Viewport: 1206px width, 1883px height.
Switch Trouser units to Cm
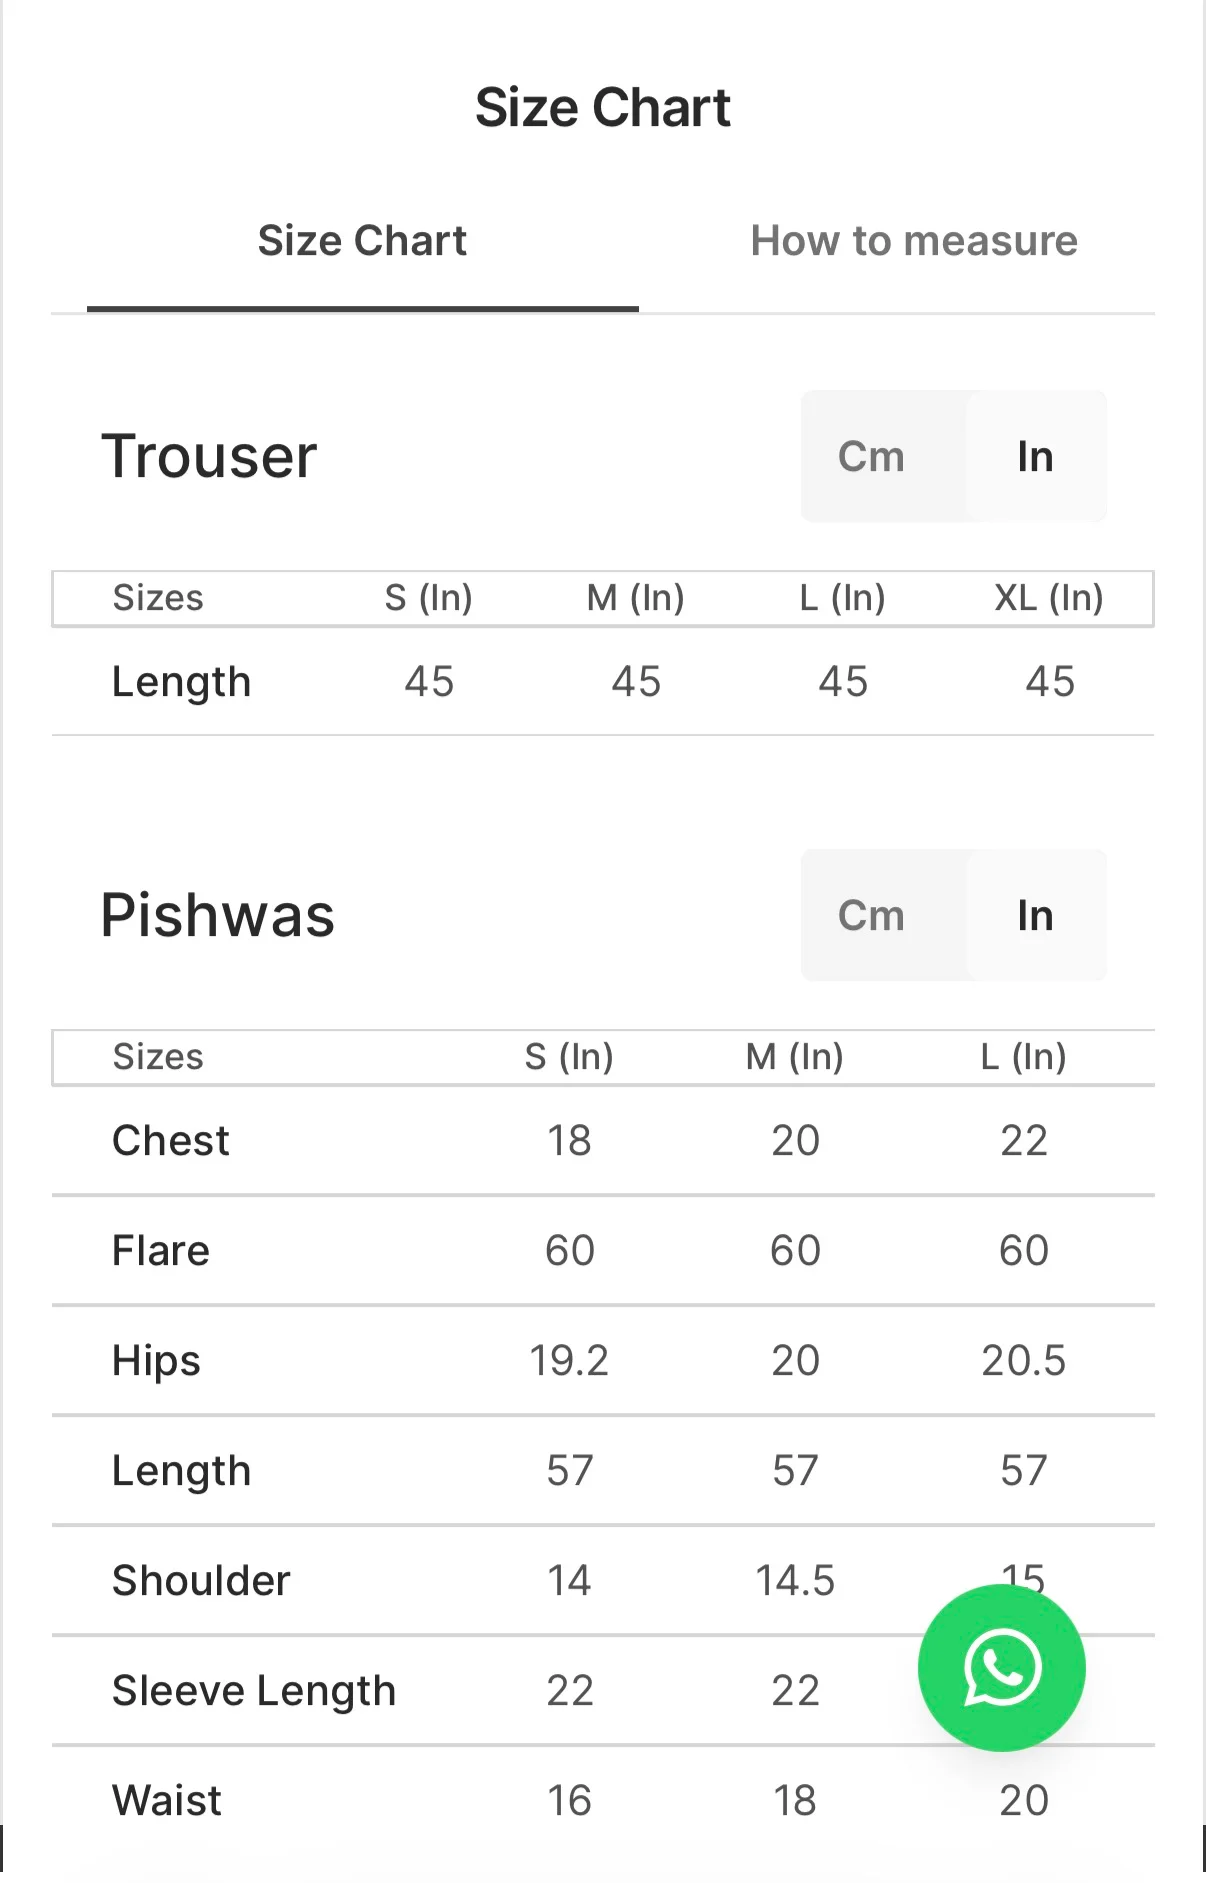point(871,457)
